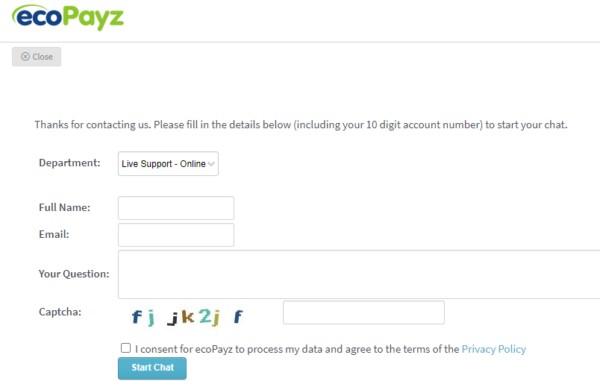Click the circled X icon on Close
600x390 pixels.
point(25,57)
